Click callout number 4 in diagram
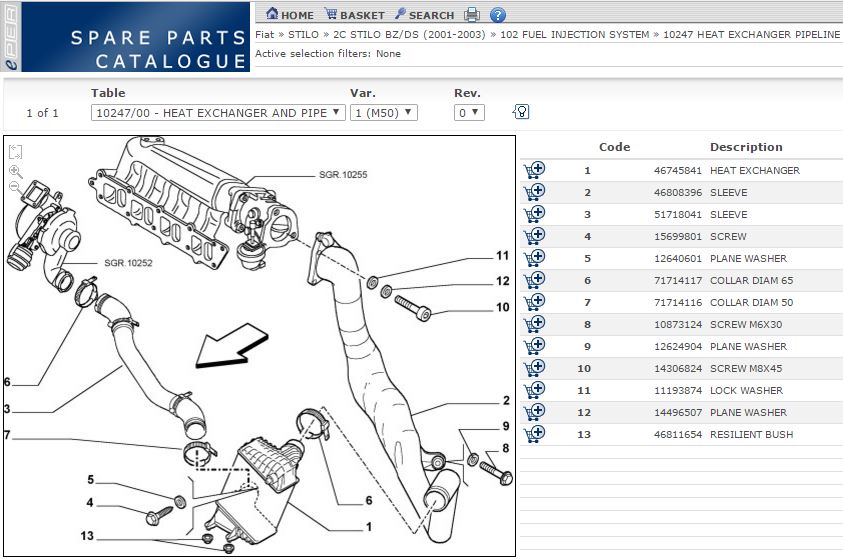Viewport: 843px width, 559px height. tap(90, 503)
